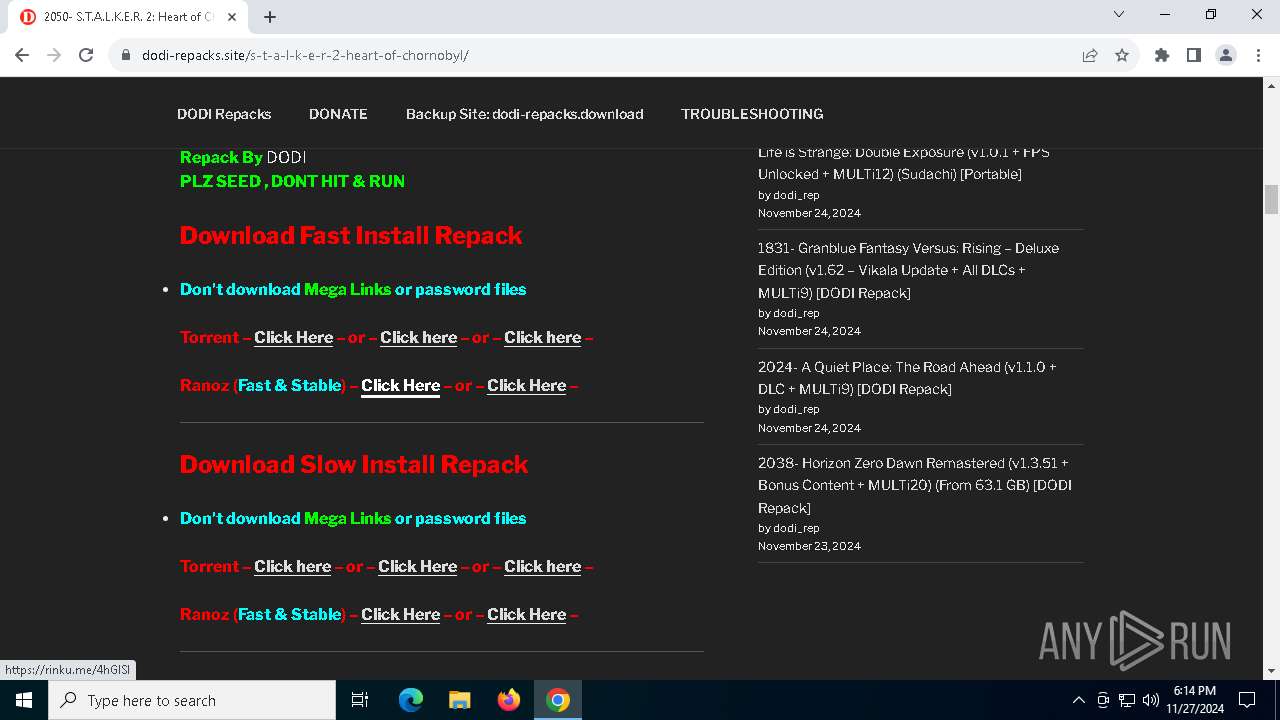Open the DONATE menu item
1280x720 pixels.
point(338,114)
